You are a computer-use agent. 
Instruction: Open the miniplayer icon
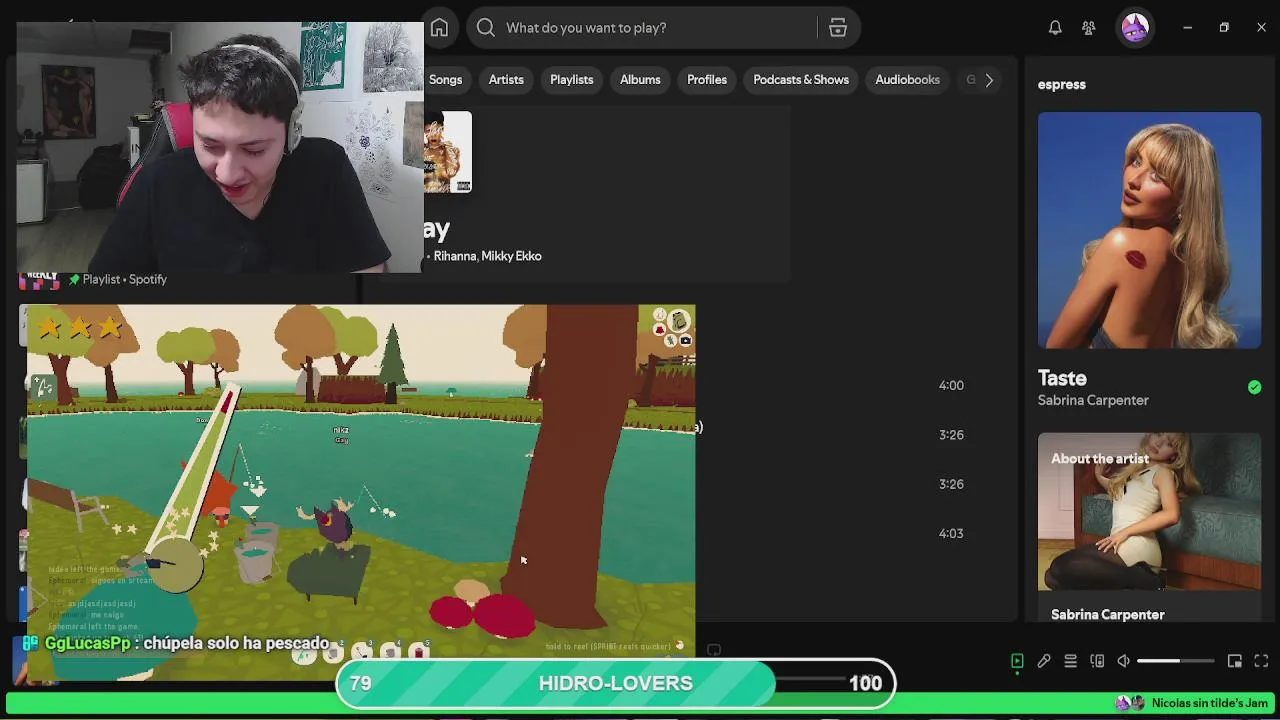pos(1235,661)
